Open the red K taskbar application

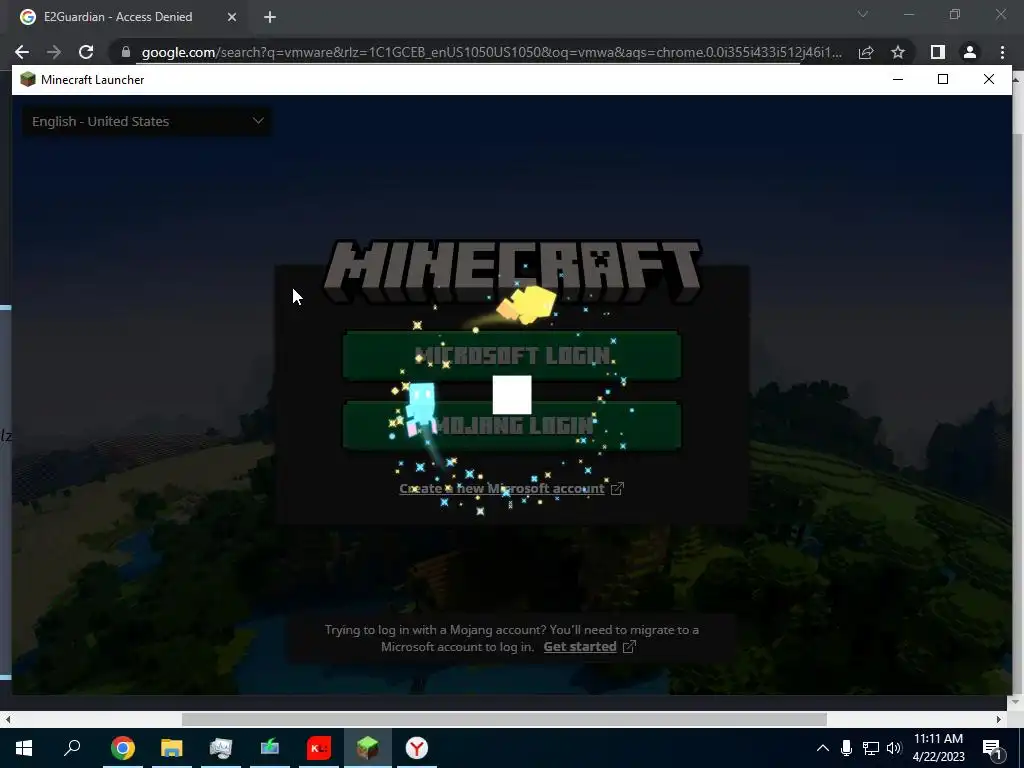tap(319, 748)
